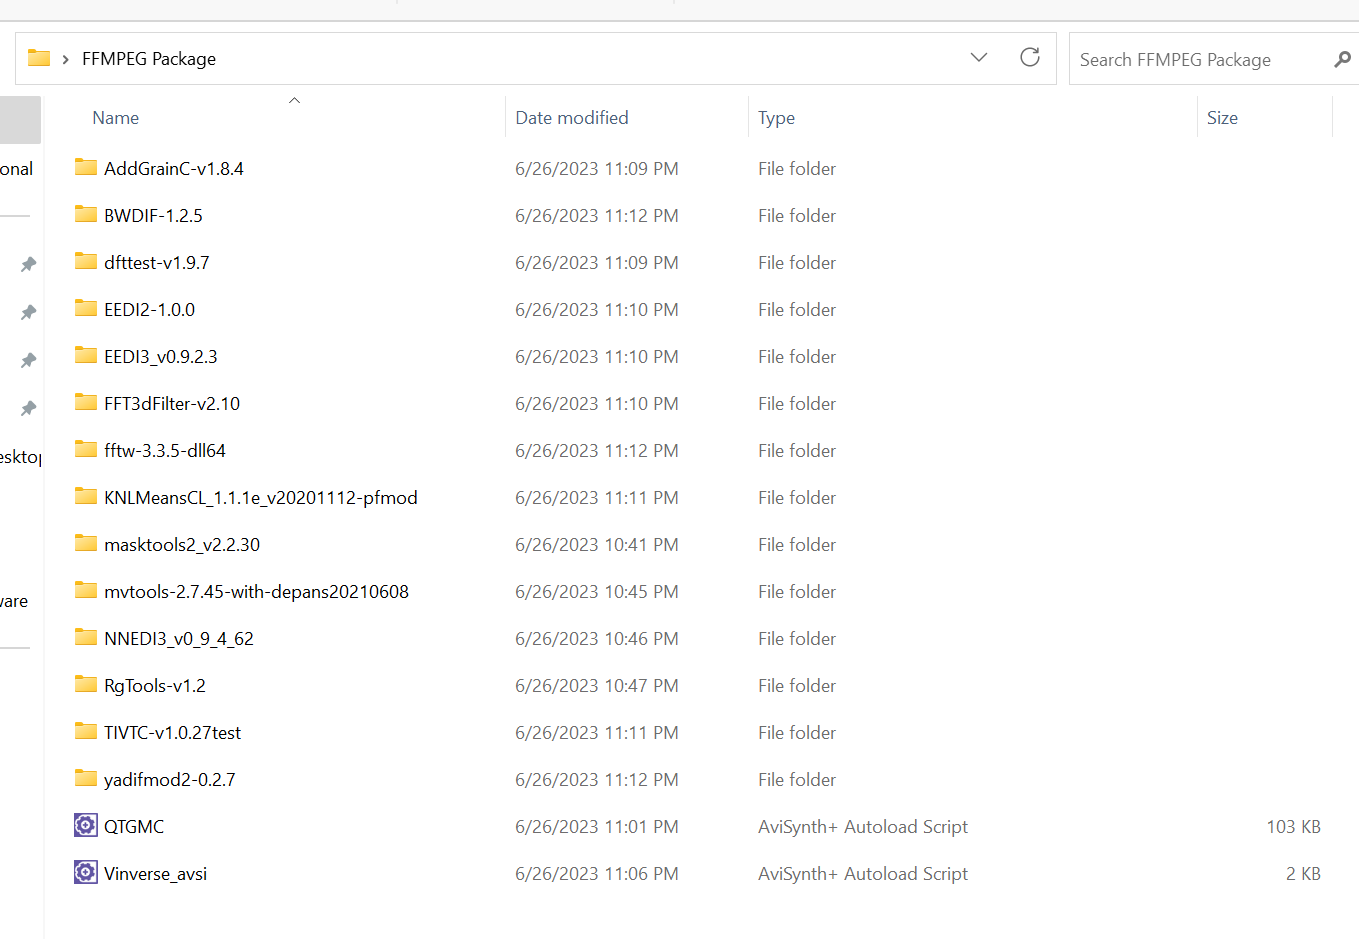Select the BWDIF-1.2.5 file name

(x=153, y=216)
